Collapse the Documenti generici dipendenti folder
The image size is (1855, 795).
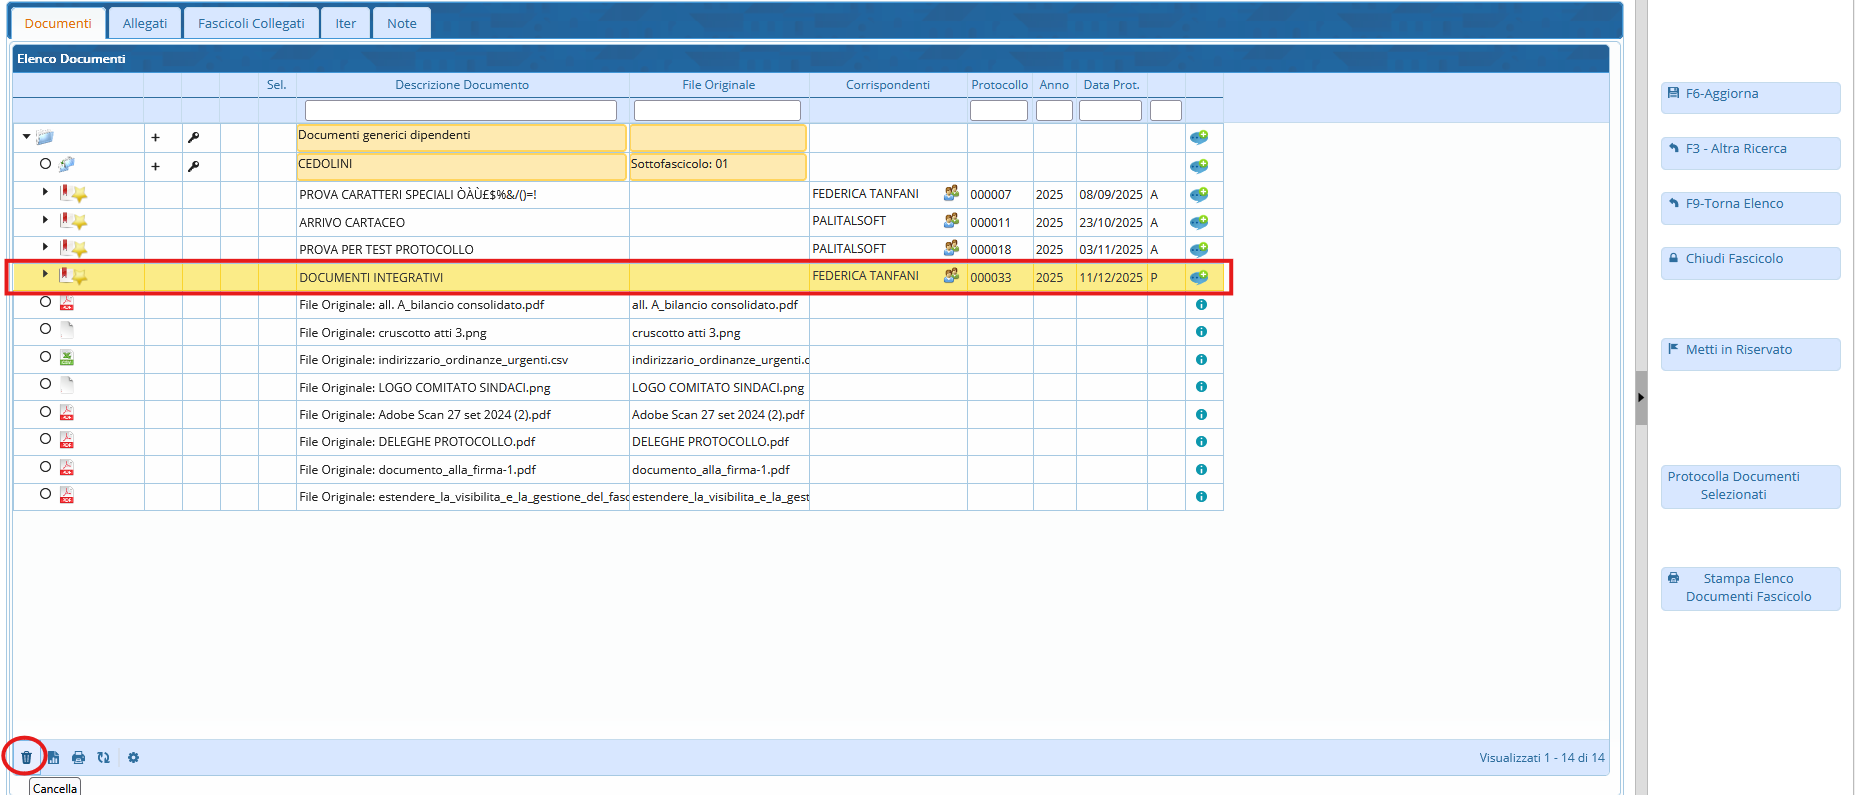(x=26, y=137)
